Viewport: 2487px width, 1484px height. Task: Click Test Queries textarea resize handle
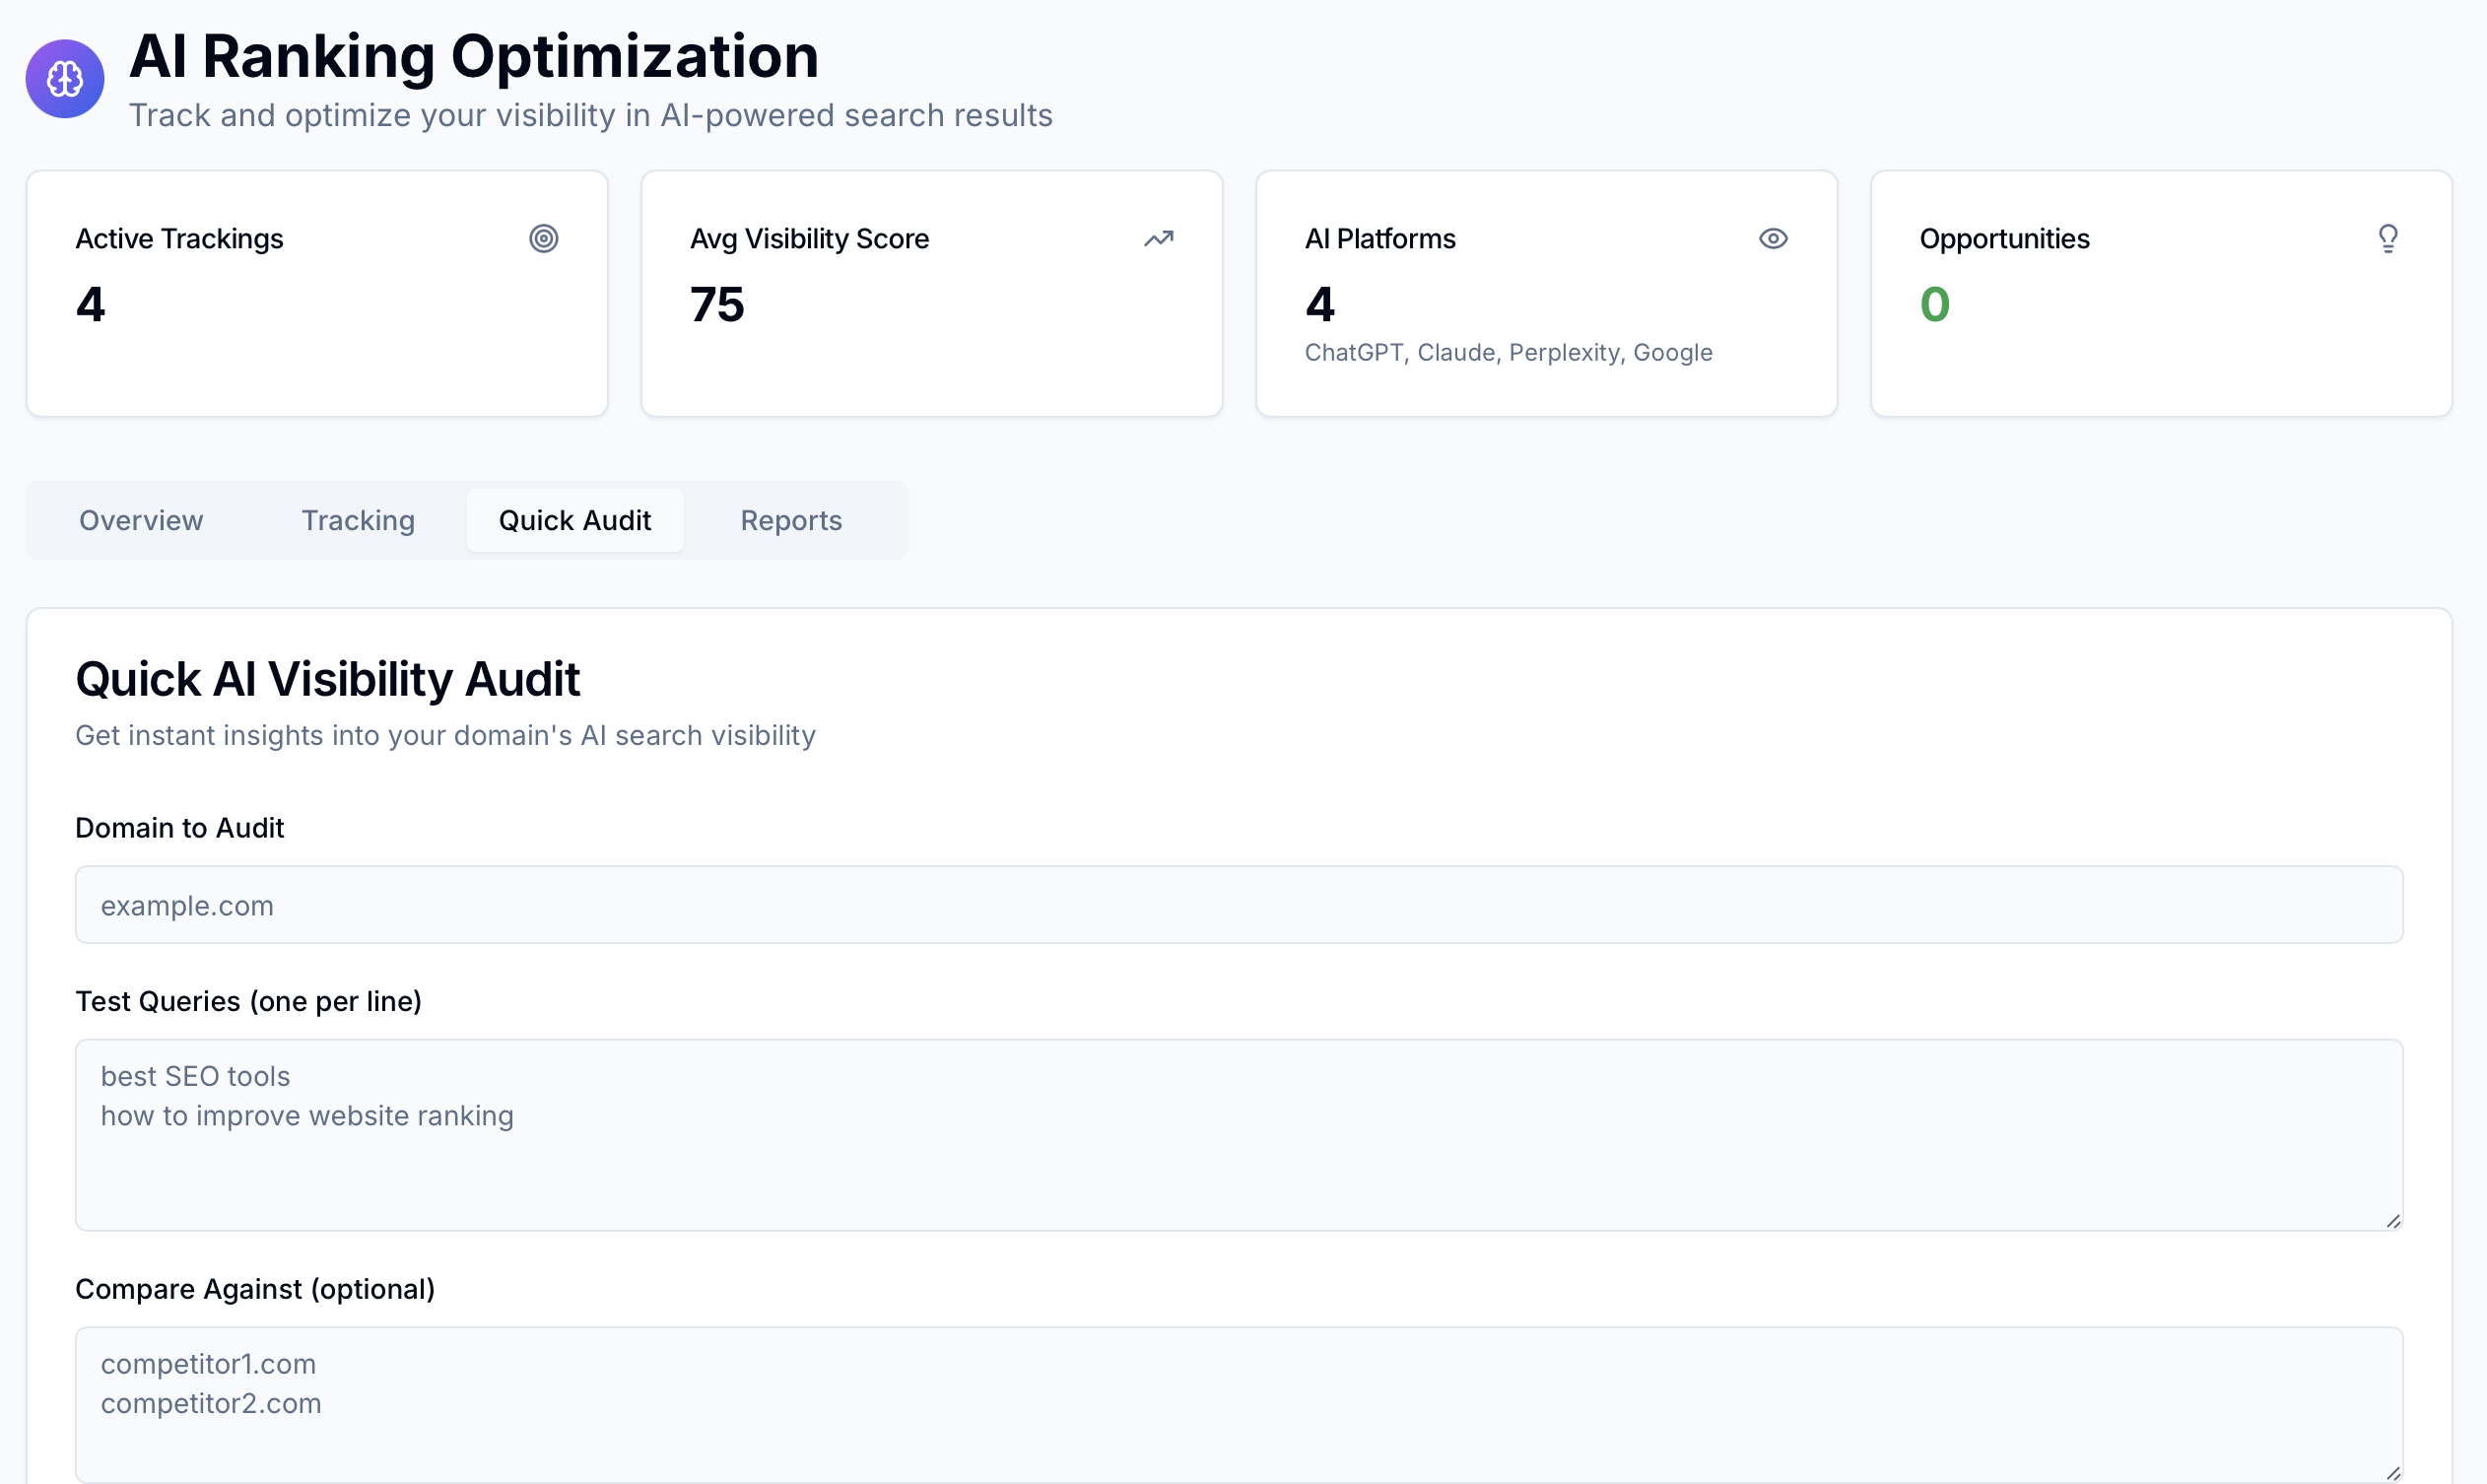(2393, 1221)
